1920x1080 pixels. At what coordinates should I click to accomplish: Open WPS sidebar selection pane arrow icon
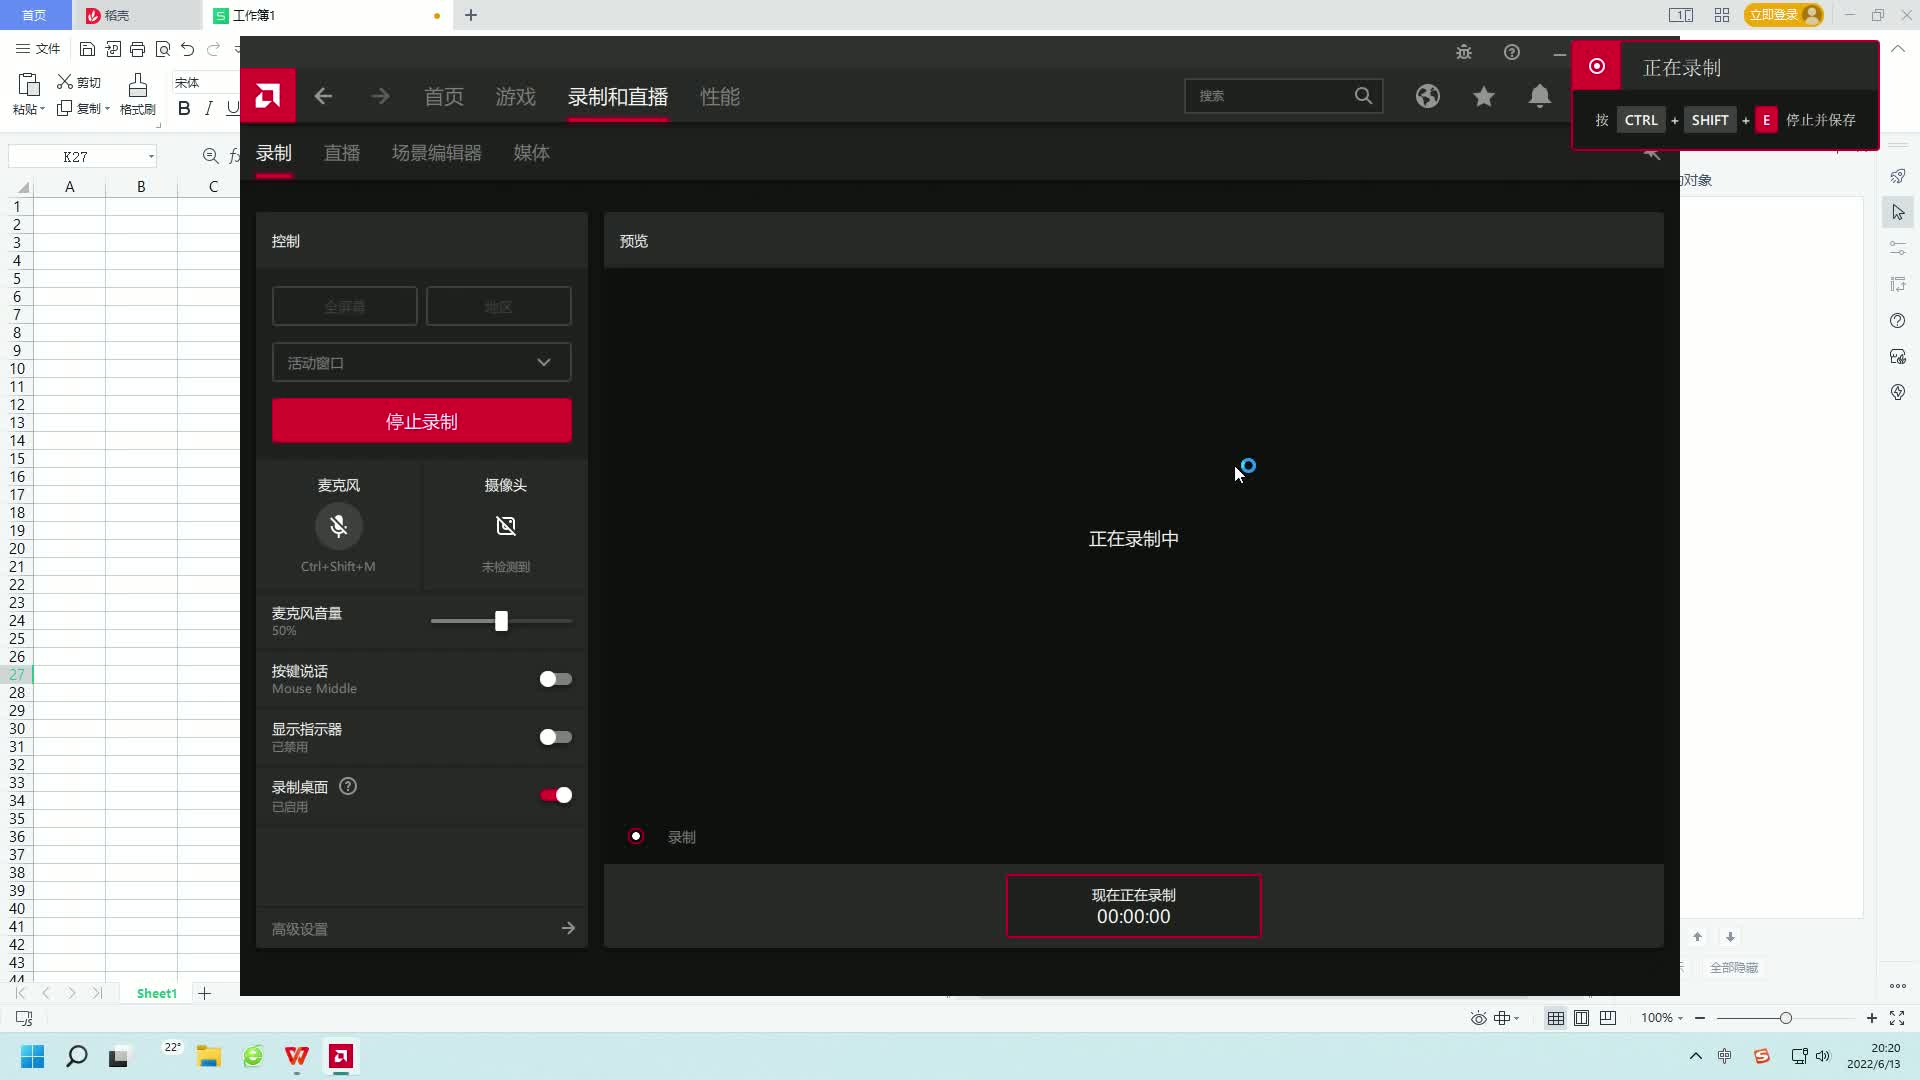(1898, 212)
